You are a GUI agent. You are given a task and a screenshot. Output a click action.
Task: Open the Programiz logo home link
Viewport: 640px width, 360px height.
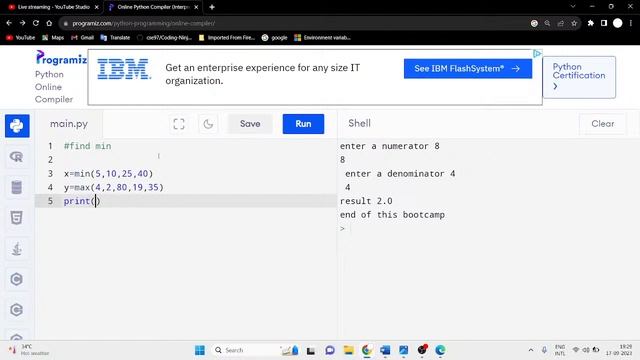point(61,58)
